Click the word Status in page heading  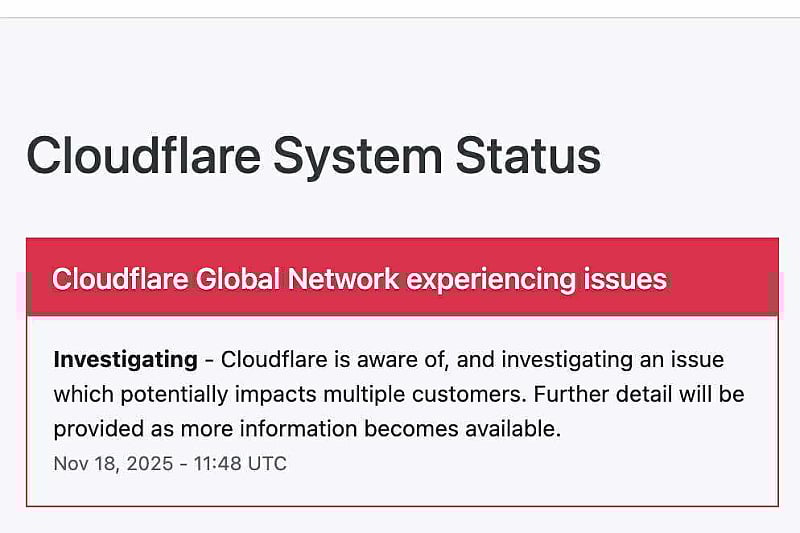pyautogui.click(x=528, y=157)
